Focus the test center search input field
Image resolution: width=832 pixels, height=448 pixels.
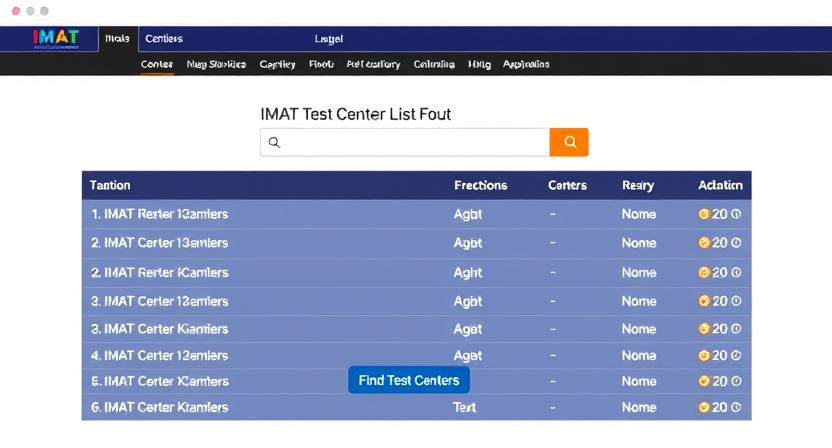click(405, 142)
